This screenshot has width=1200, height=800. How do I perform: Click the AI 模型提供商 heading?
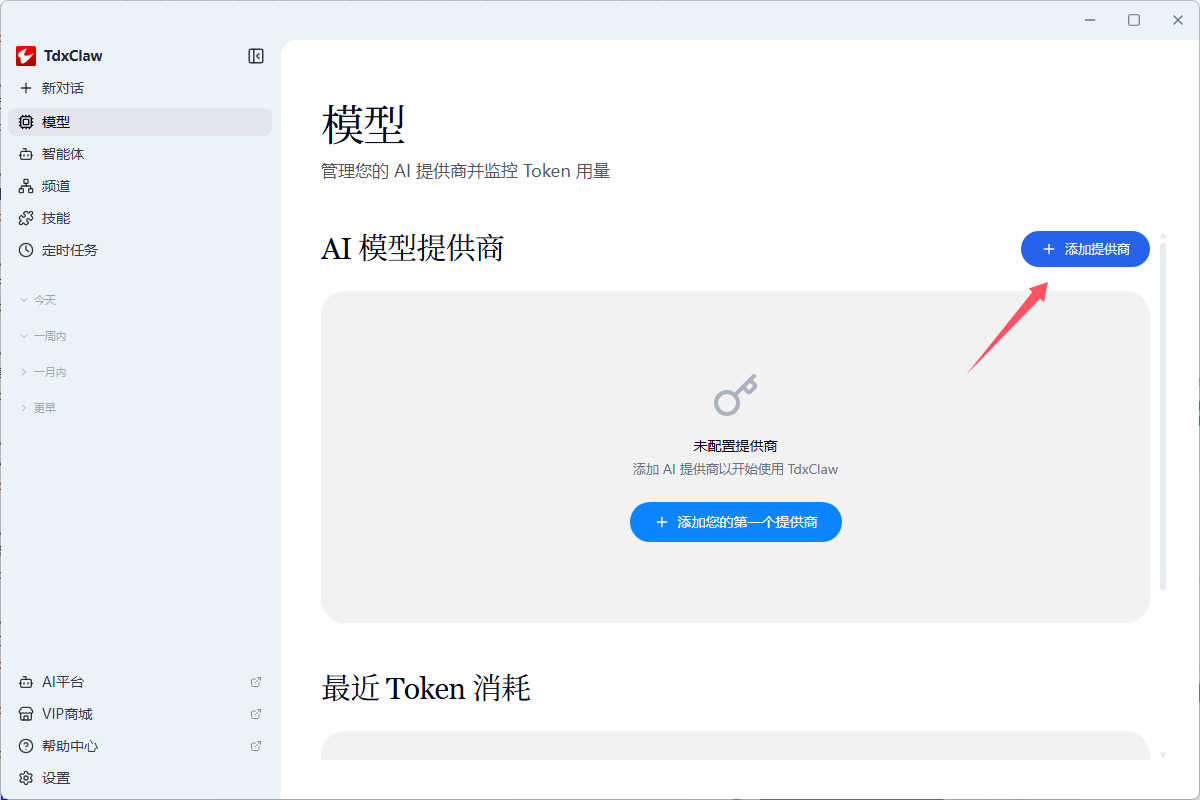(412, 249)
